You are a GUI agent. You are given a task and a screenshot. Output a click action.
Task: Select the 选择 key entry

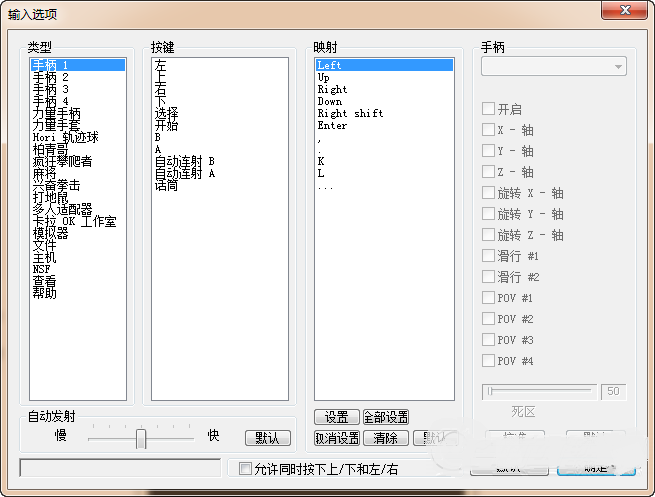[x=166, y=113]
